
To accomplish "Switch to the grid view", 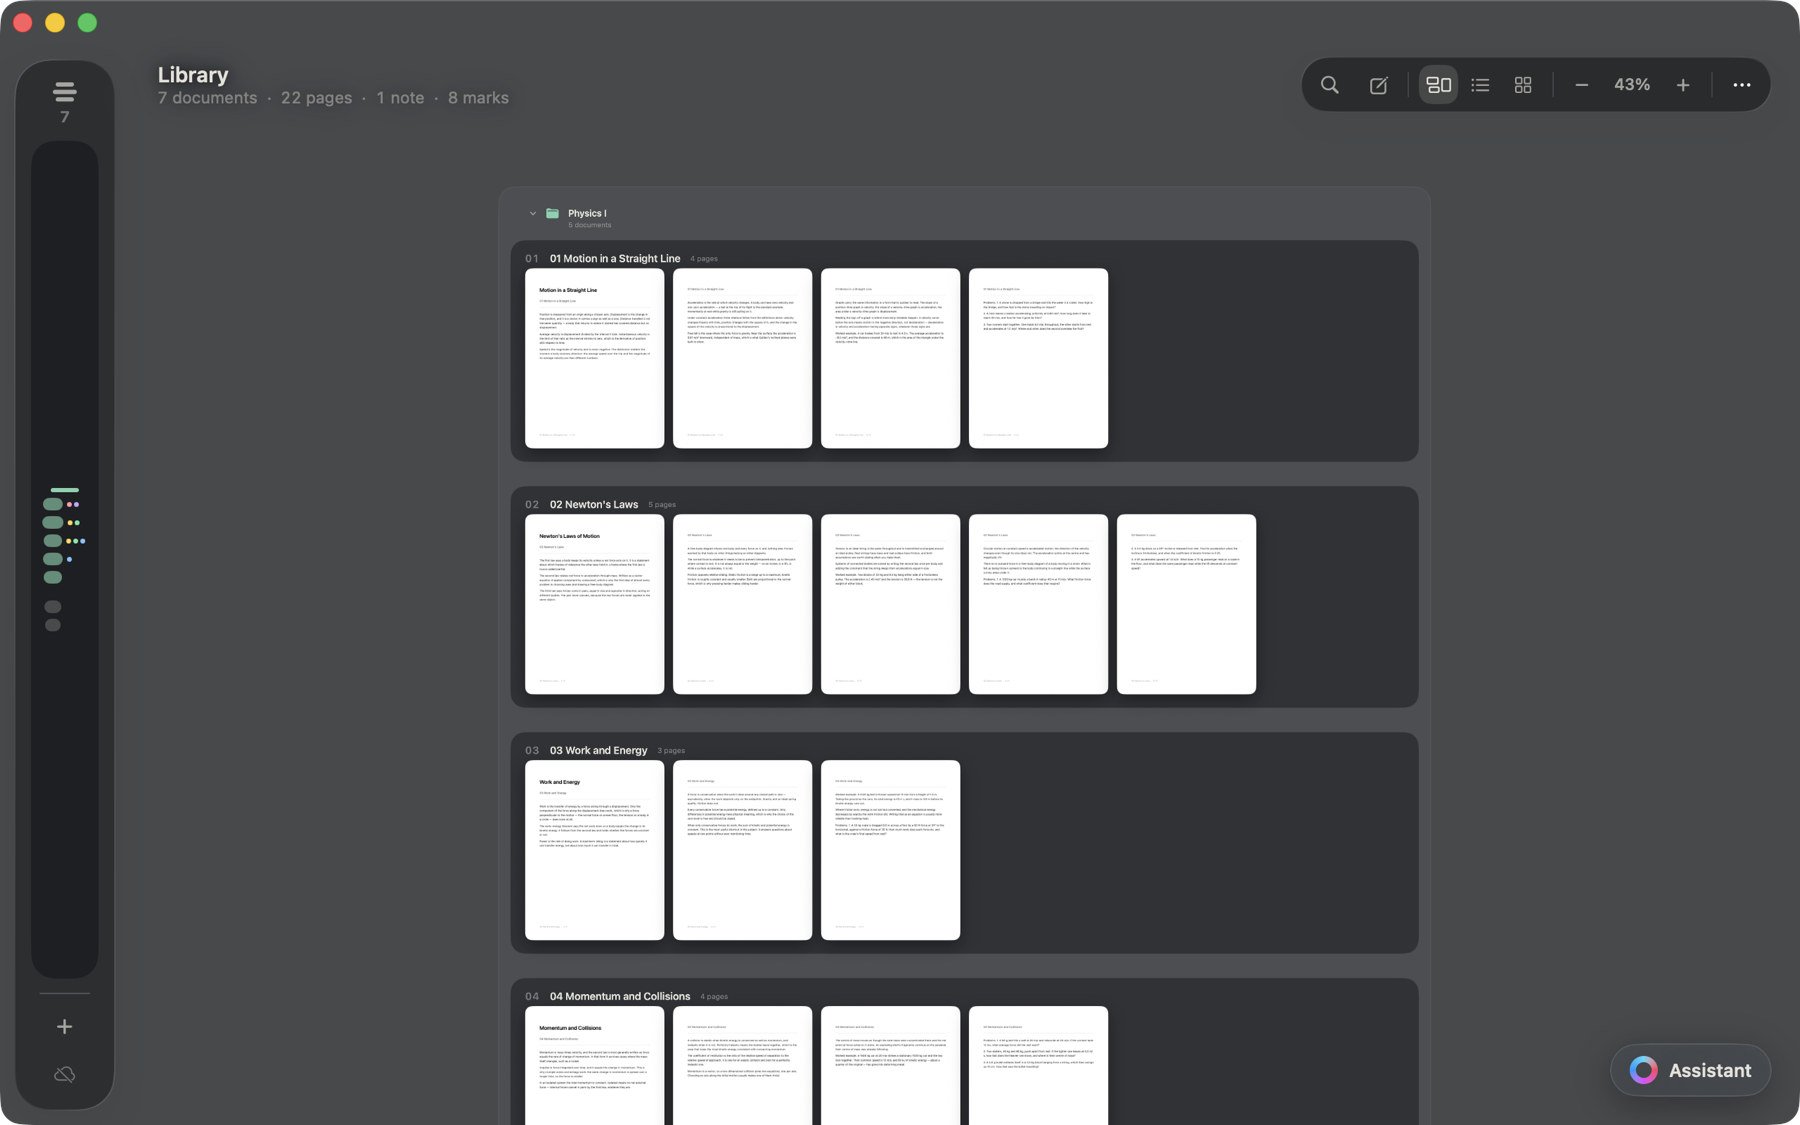I will point(1523,85).
